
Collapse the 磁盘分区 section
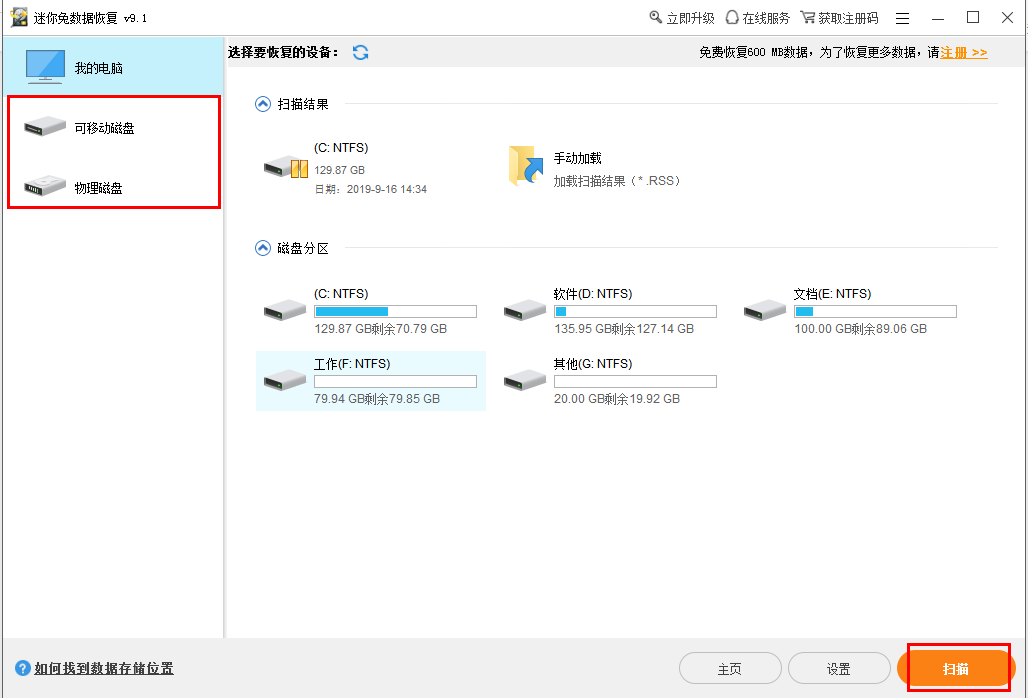pyautogui.click(x=263, y=248)
